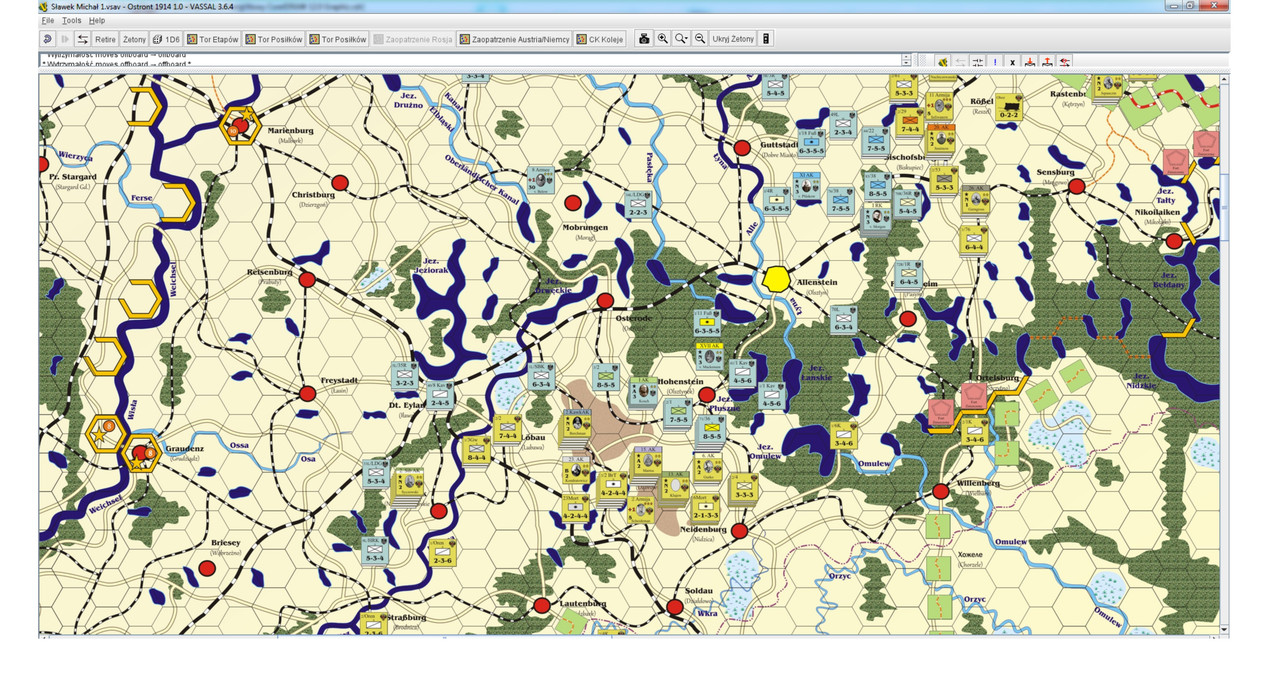Click the red city dot at Willenberg
Viewport: 1280px width, 692px height.
[x=941, y=491]
